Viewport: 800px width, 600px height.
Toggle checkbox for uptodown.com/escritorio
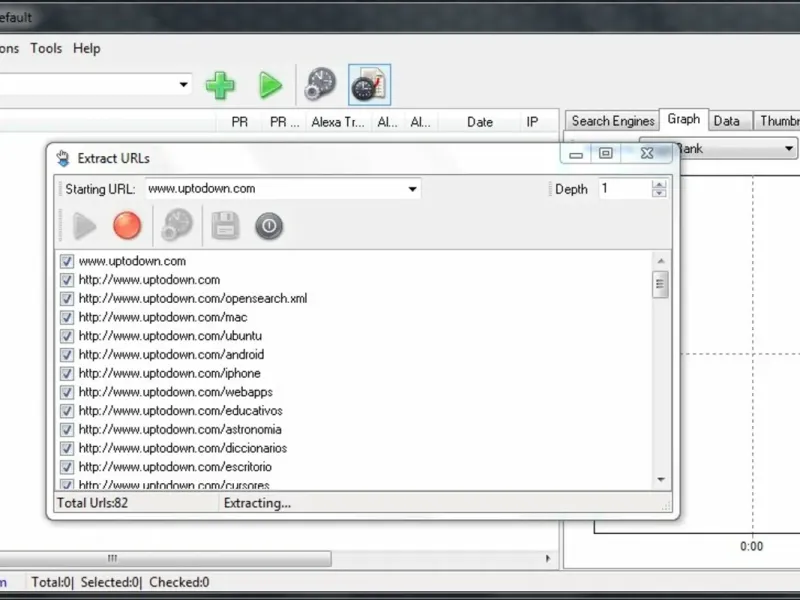point(66,467)
